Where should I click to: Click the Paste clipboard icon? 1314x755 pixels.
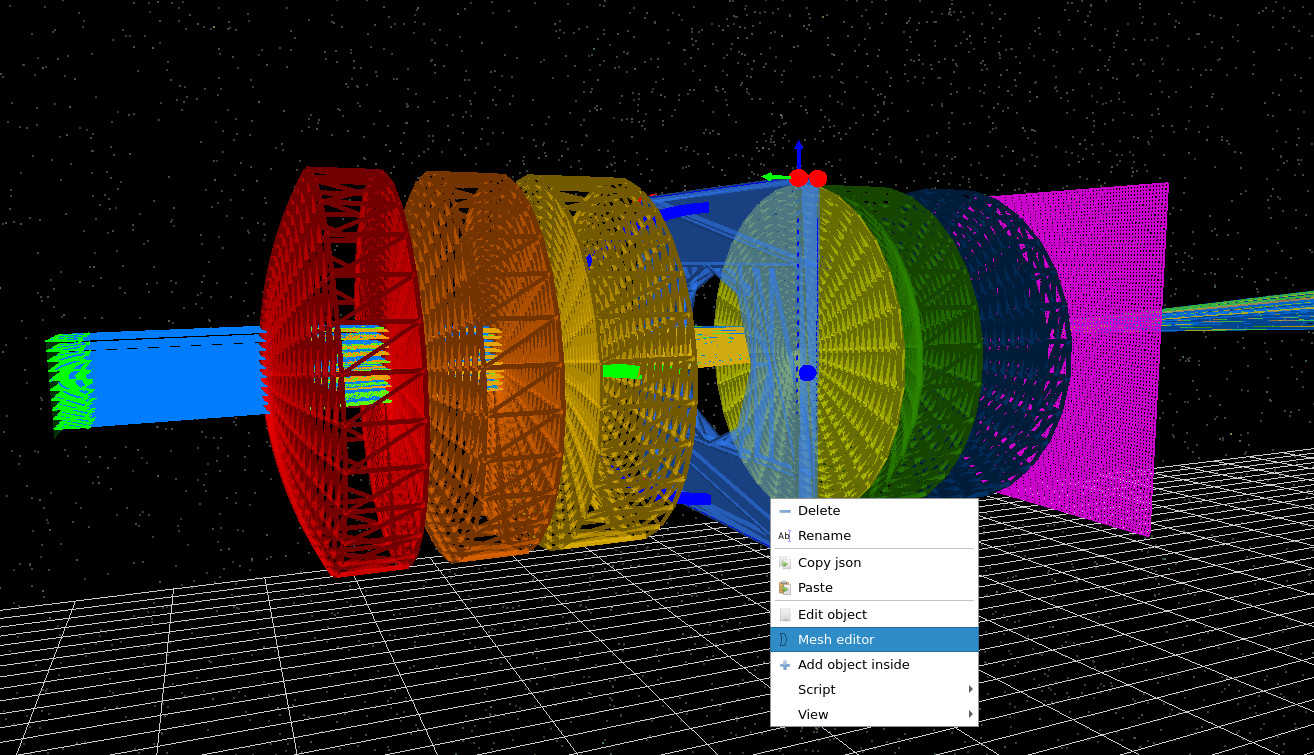pyautogui.click(x=784, y=587)
